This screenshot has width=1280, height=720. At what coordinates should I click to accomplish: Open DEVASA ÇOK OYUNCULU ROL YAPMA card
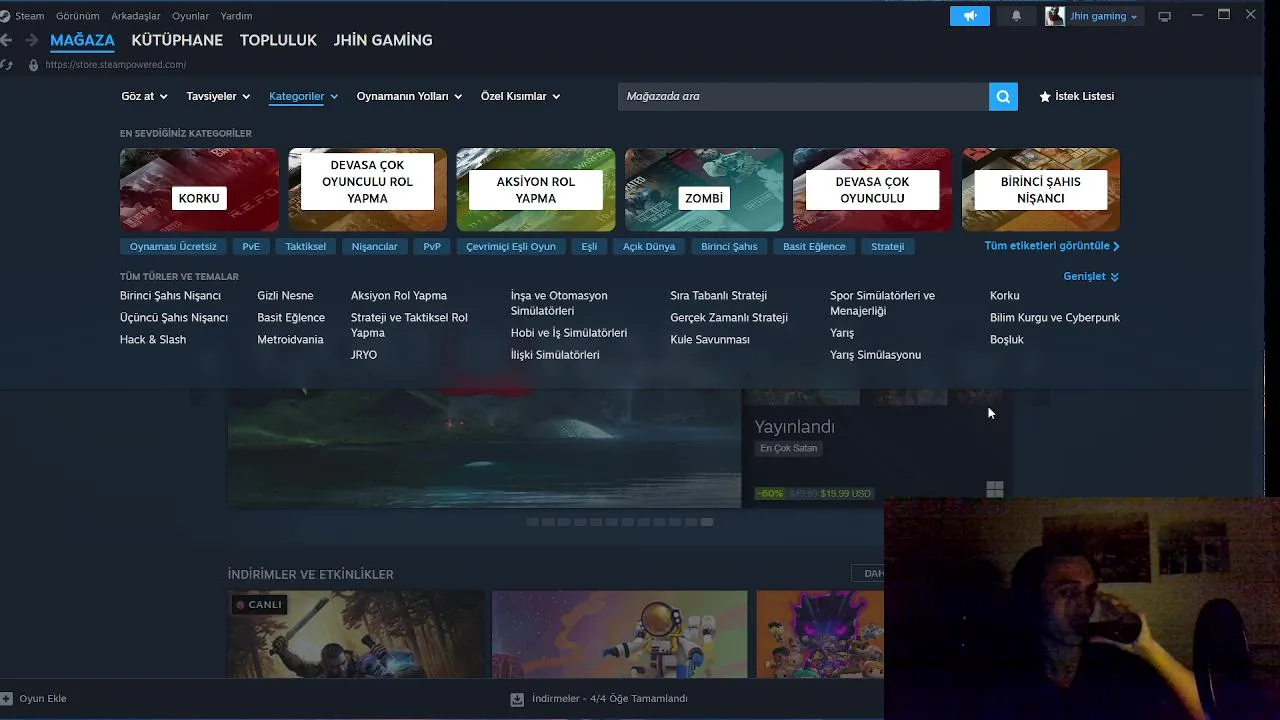[367, 190]
